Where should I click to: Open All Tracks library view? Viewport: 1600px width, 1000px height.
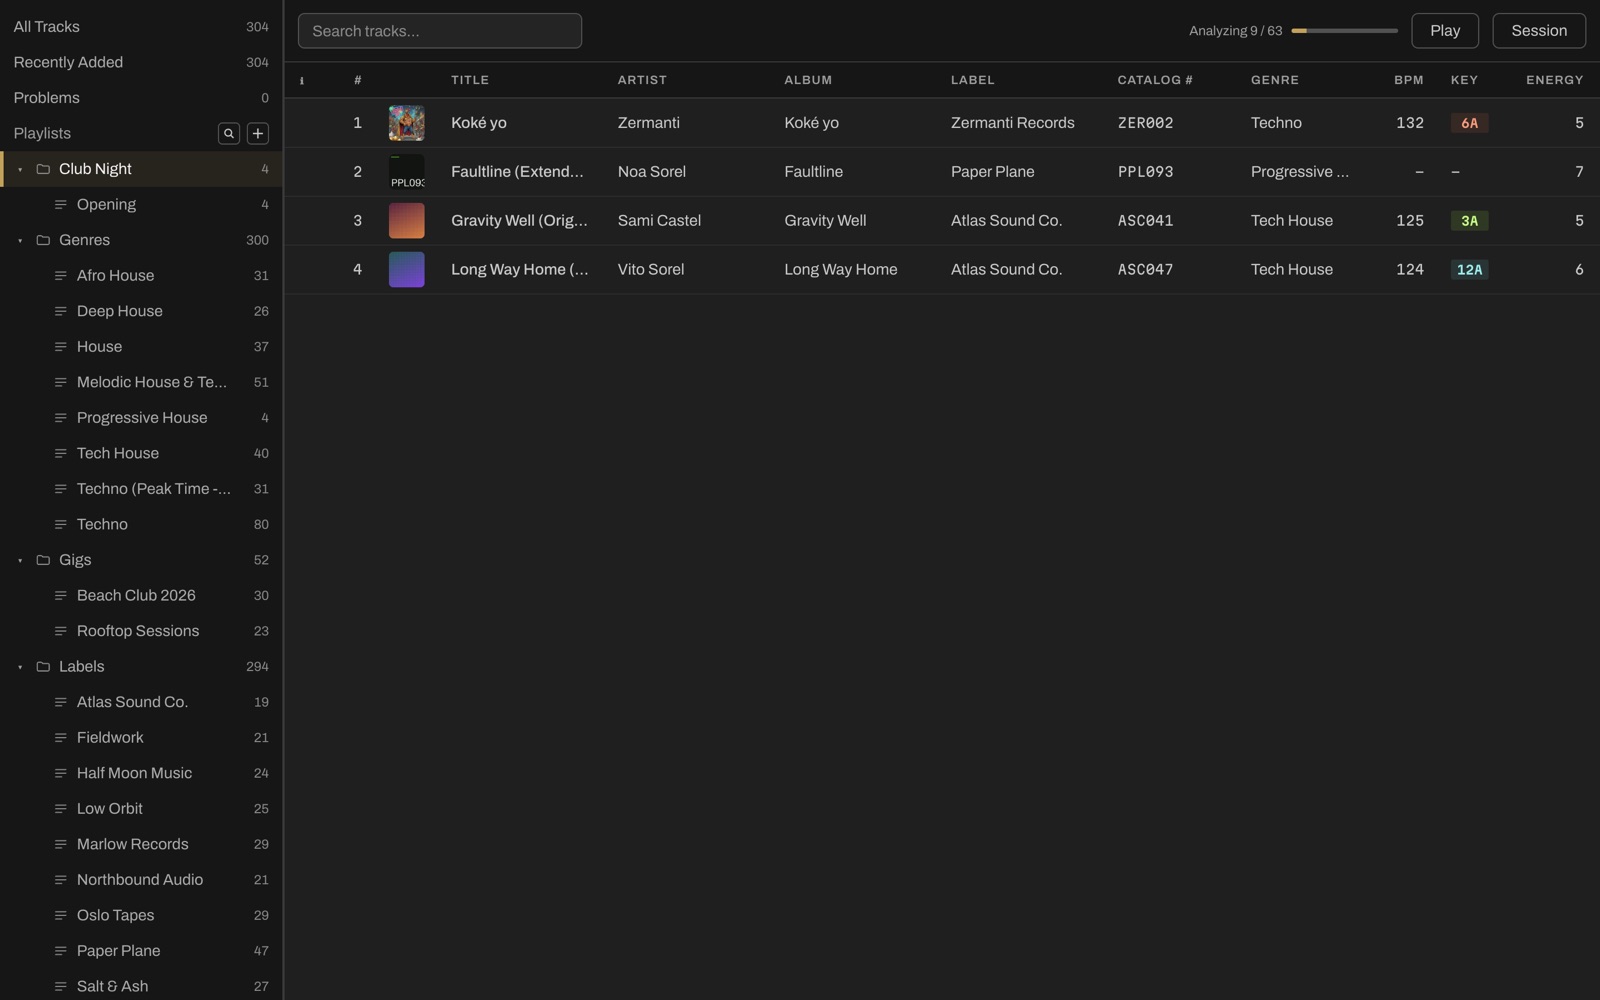click(141, 27)
